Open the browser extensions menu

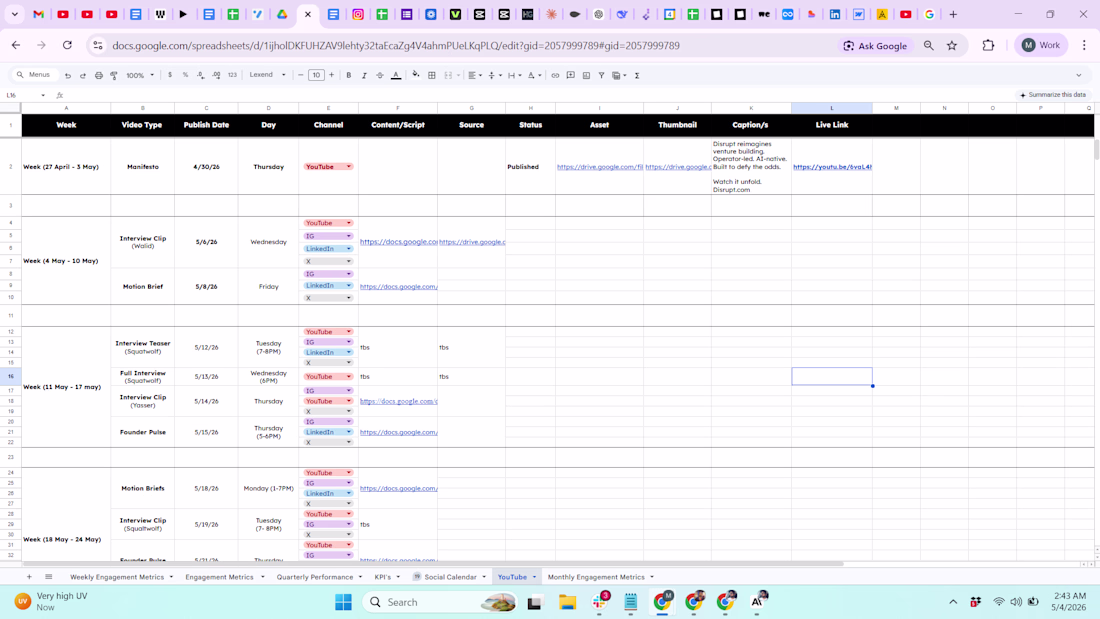coord(988,46)
